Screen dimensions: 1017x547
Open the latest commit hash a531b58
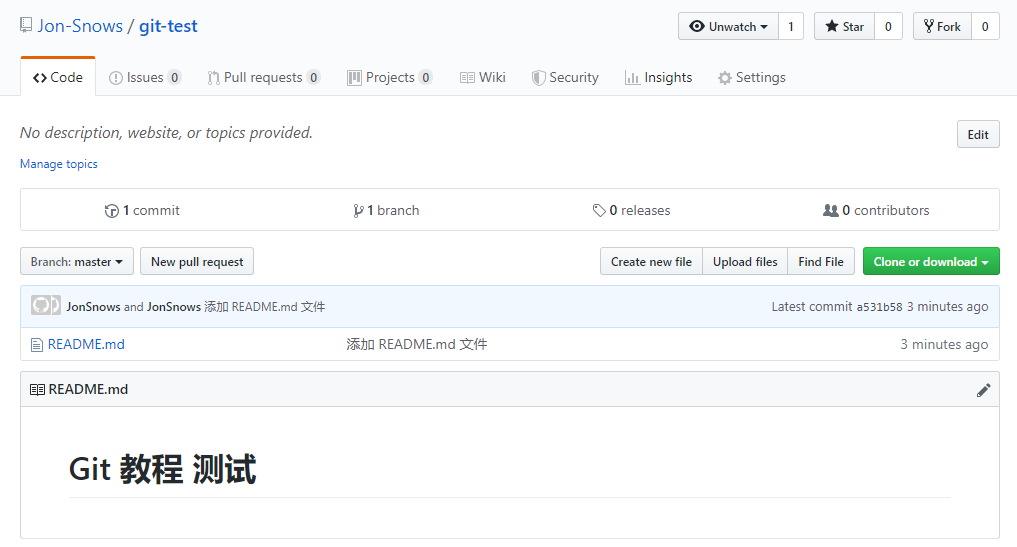point(879,307)
